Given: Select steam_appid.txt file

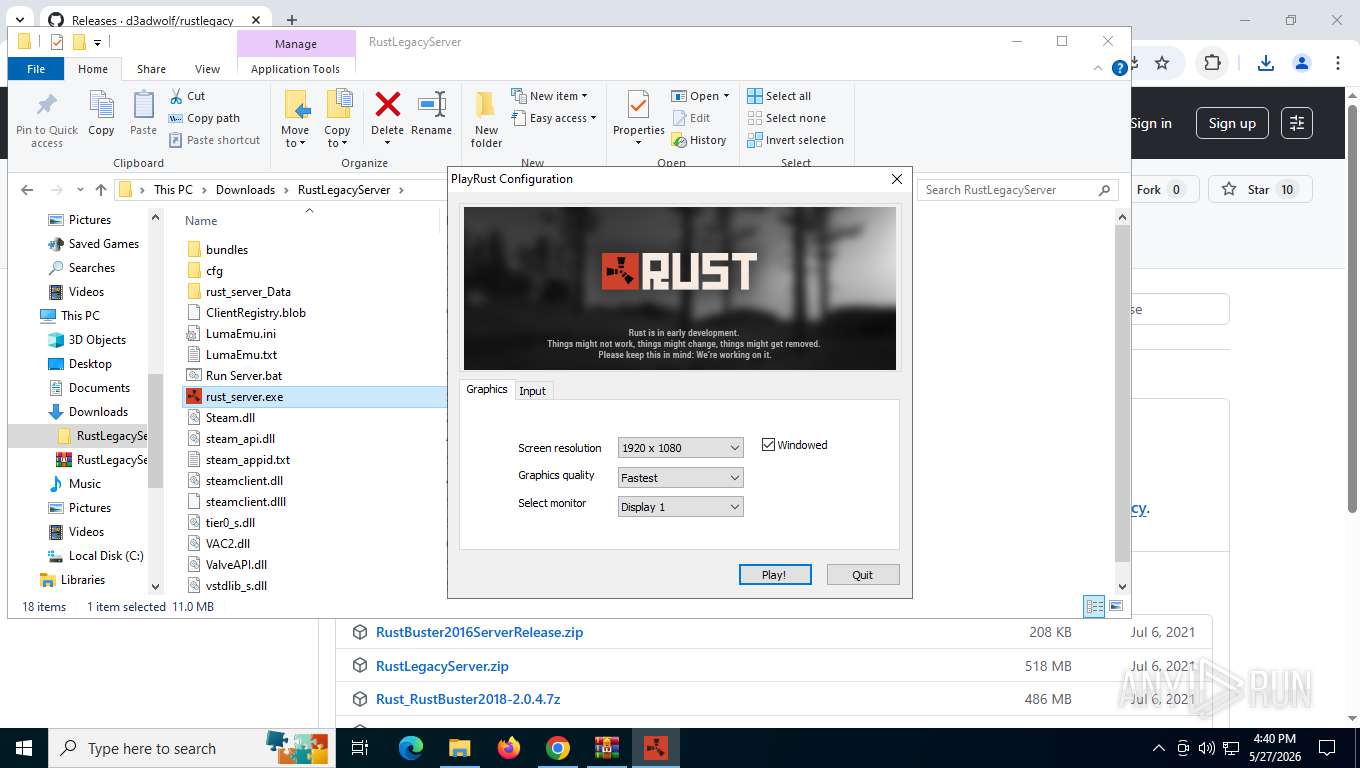Looking at the screenshot, I should pyautogui.click(x=248, y=460).
